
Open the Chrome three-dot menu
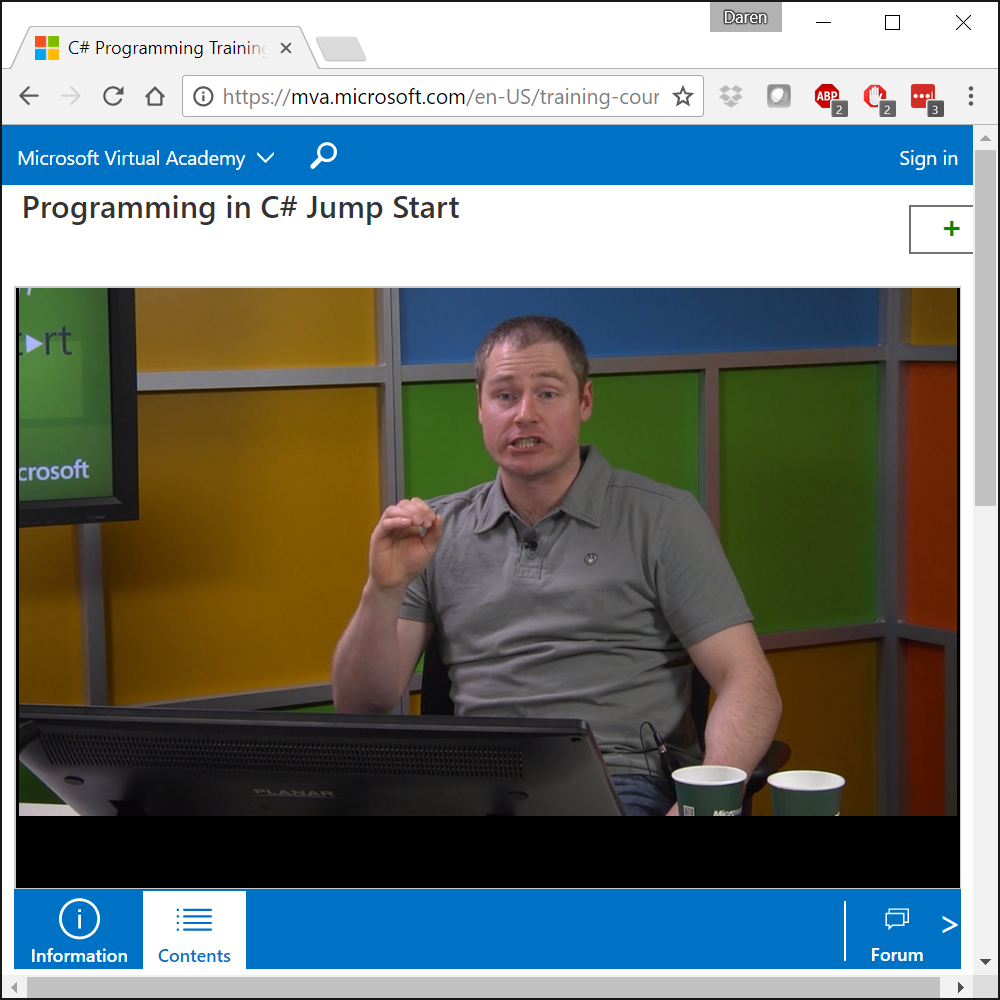(971, 96)
